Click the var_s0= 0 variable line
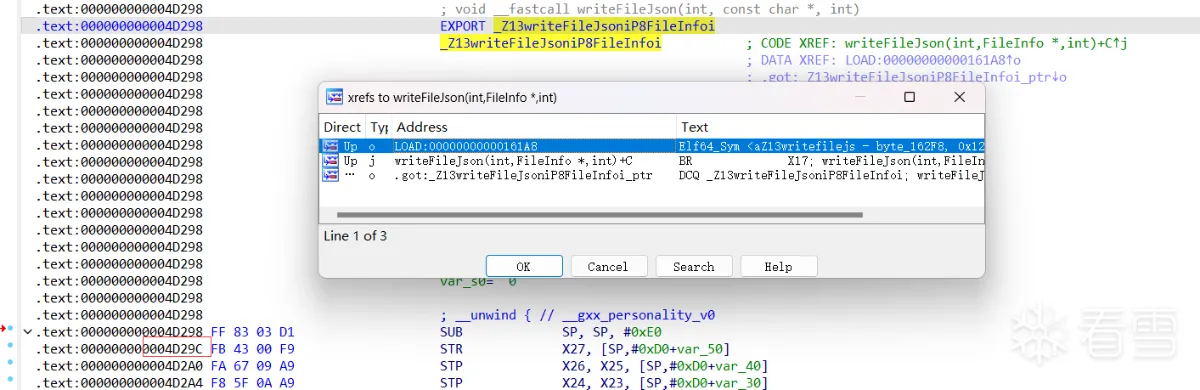 pos(478,281)
